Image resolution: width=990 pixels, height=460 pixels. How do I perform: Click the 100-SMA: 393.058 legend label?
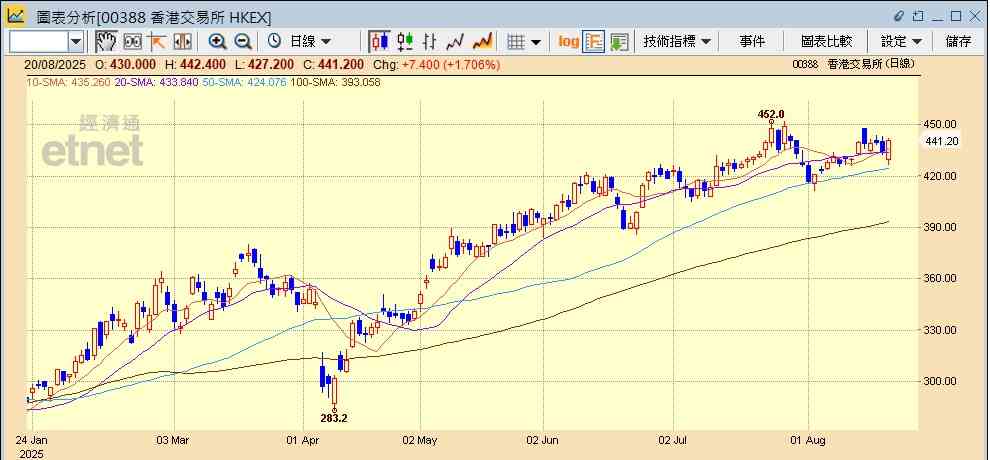click(x=335, y=82)
